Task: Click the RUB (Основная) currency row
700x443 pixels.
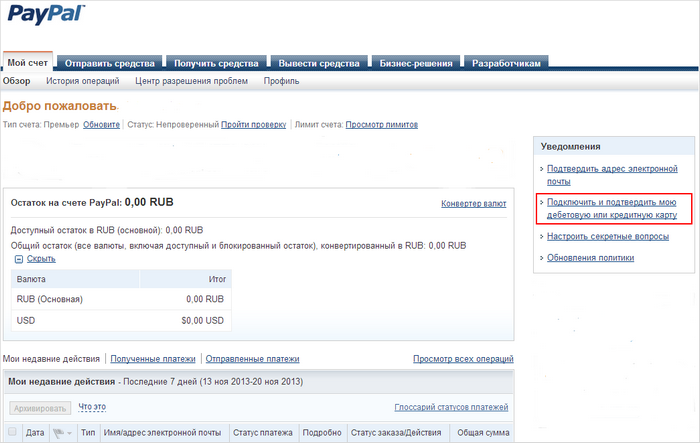Action: point(121,299)
